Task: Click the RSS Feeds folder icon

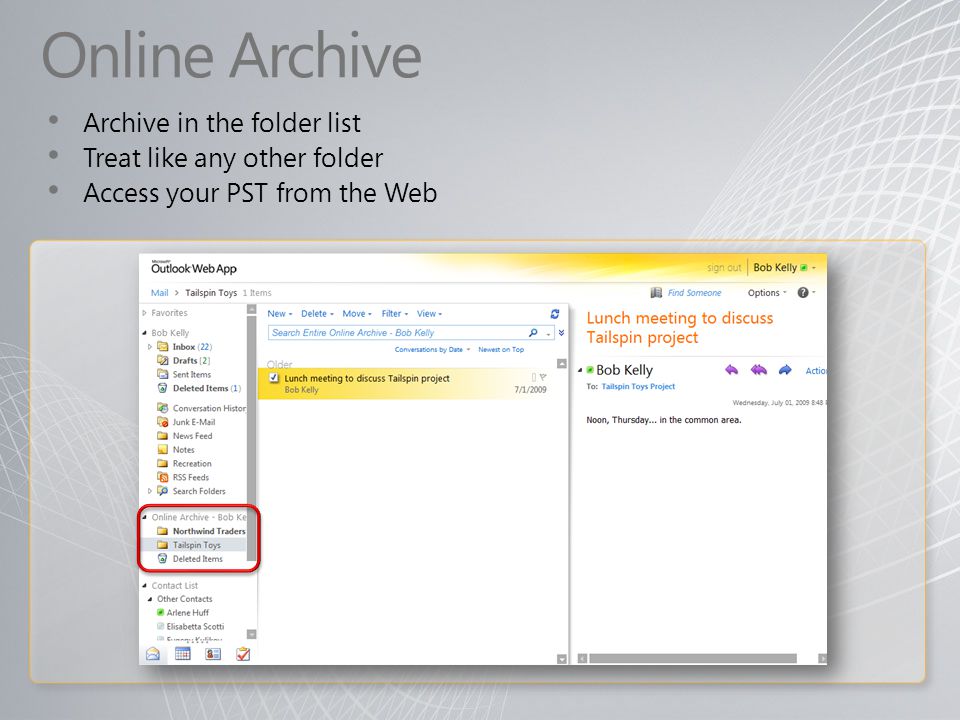Action: coord(162,477)
